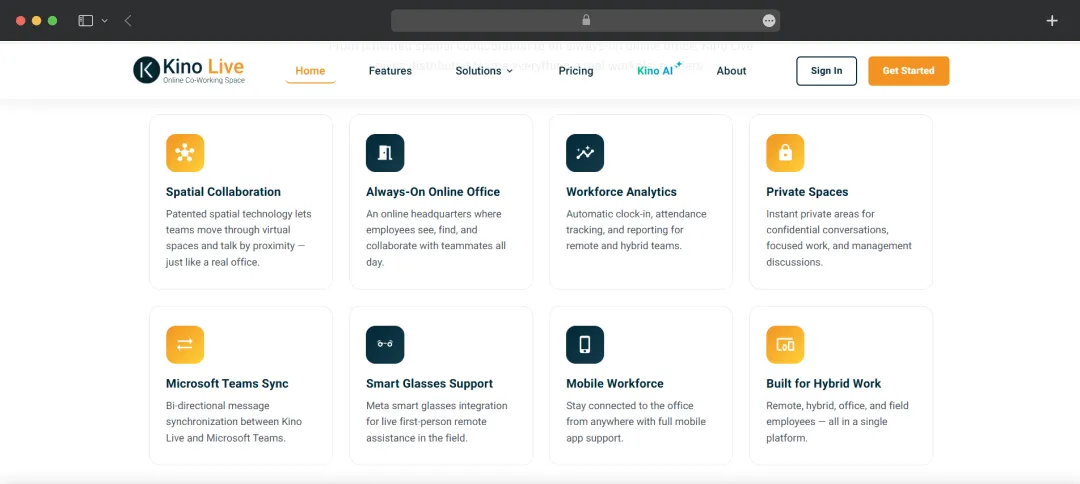The image size is (1080, 484).
Task: Click text 'Meta smart glasses integration' description
Action: pos(437,406)
